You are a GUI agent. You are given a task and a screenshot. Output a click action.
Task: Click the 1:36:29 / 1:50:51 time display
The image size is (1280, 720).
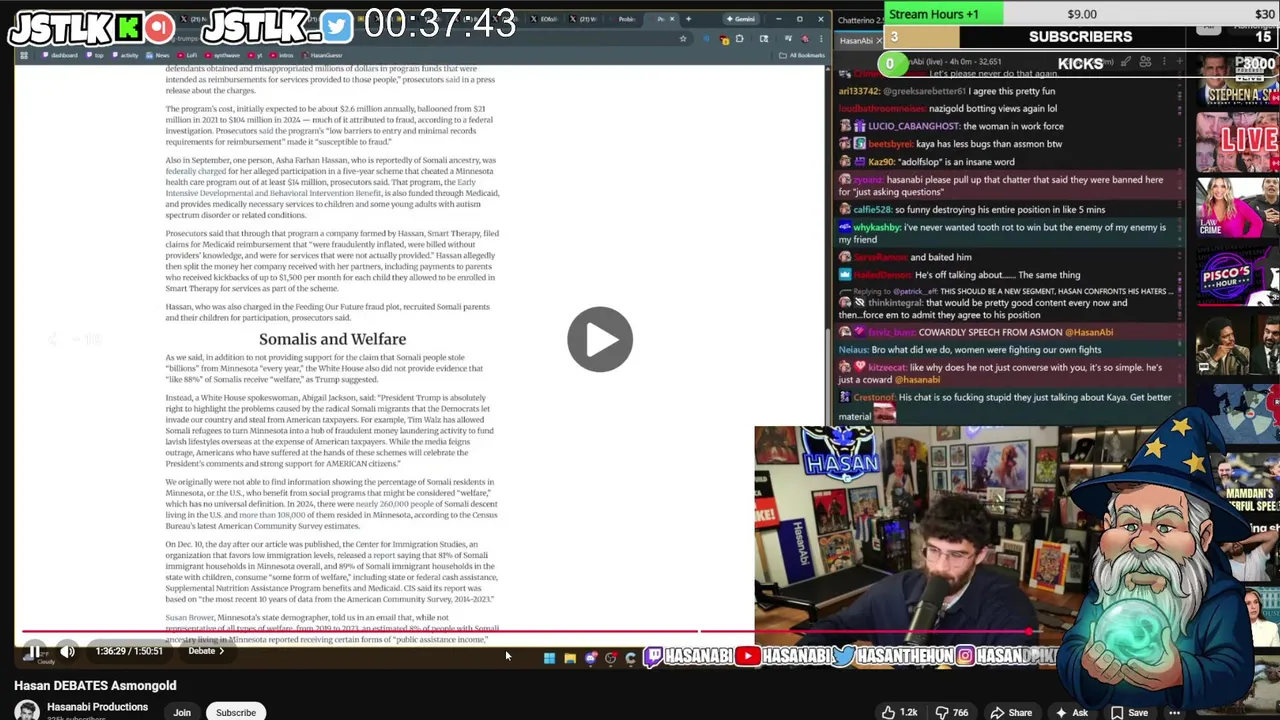129,651
